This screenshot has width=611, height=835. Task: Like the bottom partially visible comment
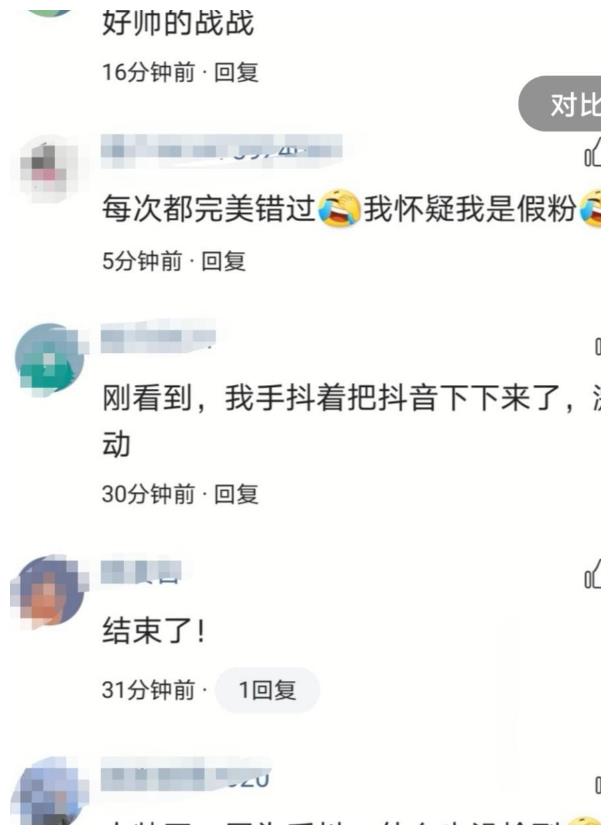click(598, 785)
